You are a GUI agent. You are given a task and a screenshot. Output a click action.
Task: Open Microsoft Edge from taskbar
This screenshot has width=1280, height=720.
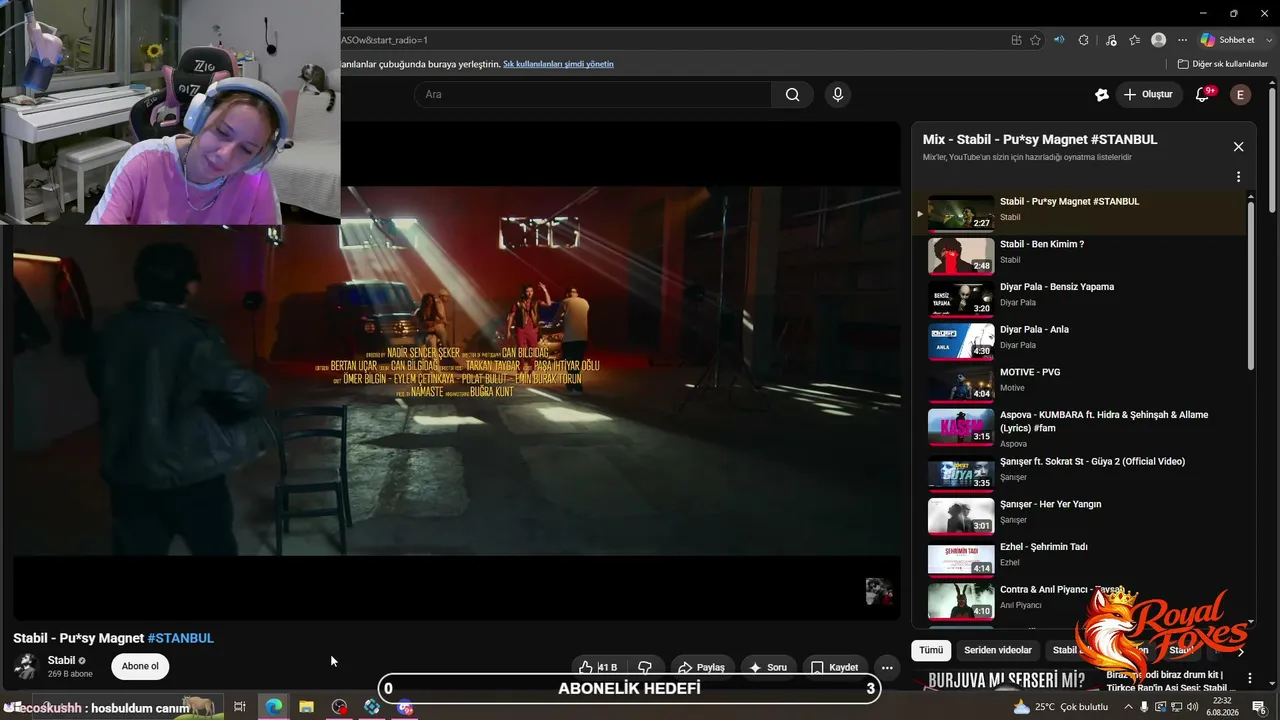pos(273,707)
